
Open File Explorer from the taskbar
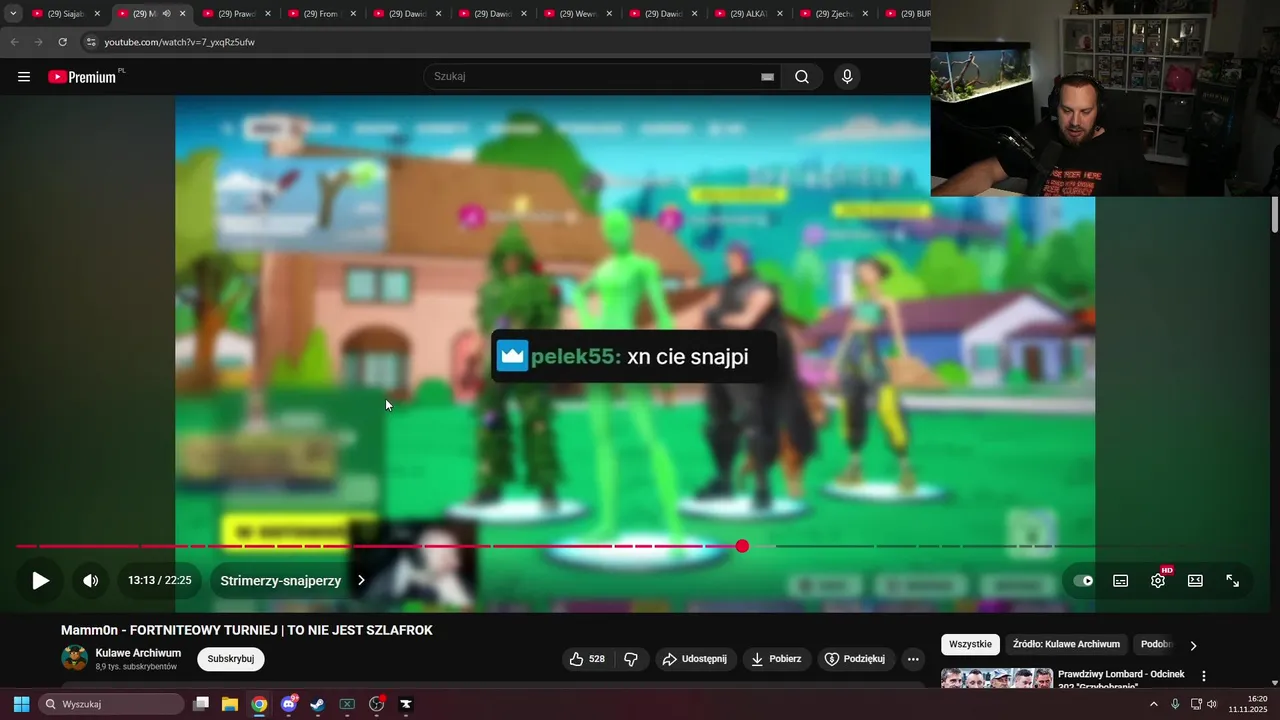click(x=229, y=704)
